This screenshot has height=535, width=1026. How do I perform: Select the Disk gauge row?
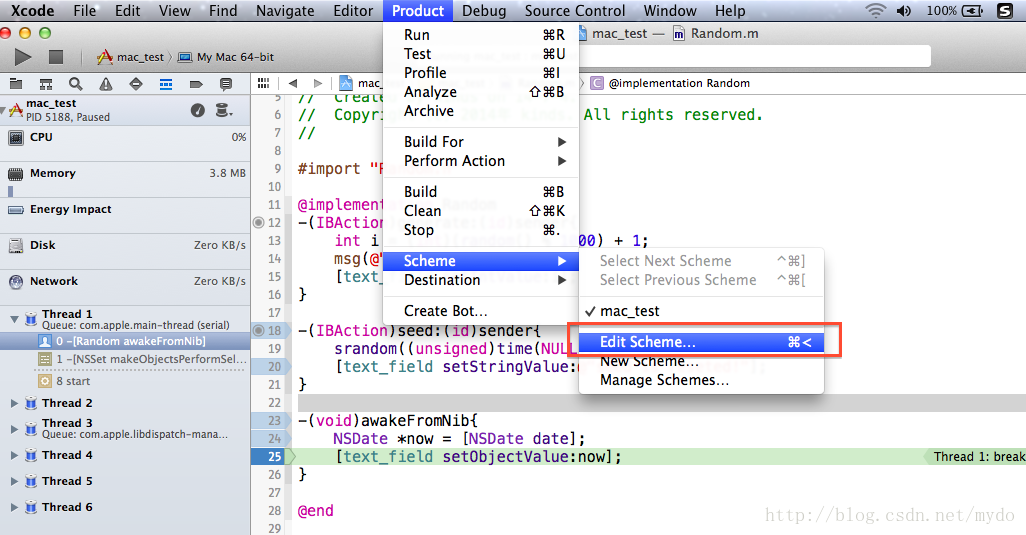[125, 252]
